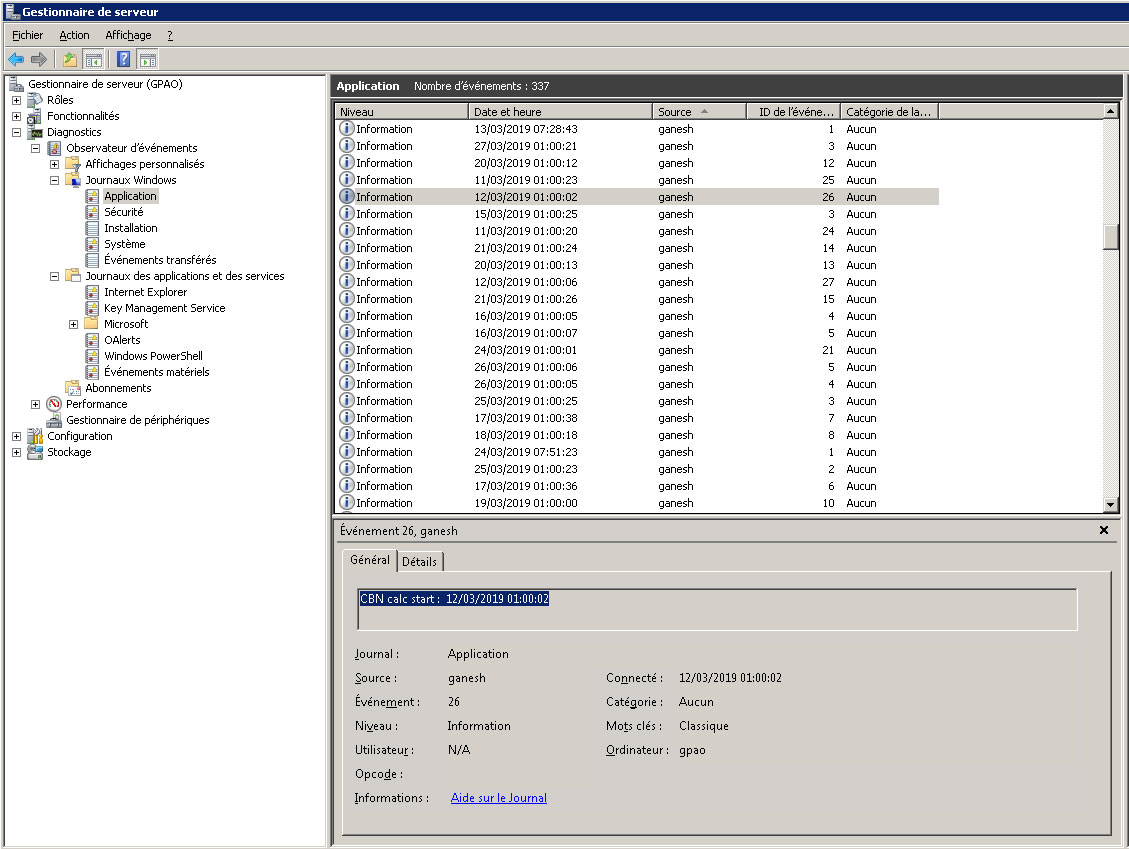Collapse the Journaux Windows node

tap(55, 180)
